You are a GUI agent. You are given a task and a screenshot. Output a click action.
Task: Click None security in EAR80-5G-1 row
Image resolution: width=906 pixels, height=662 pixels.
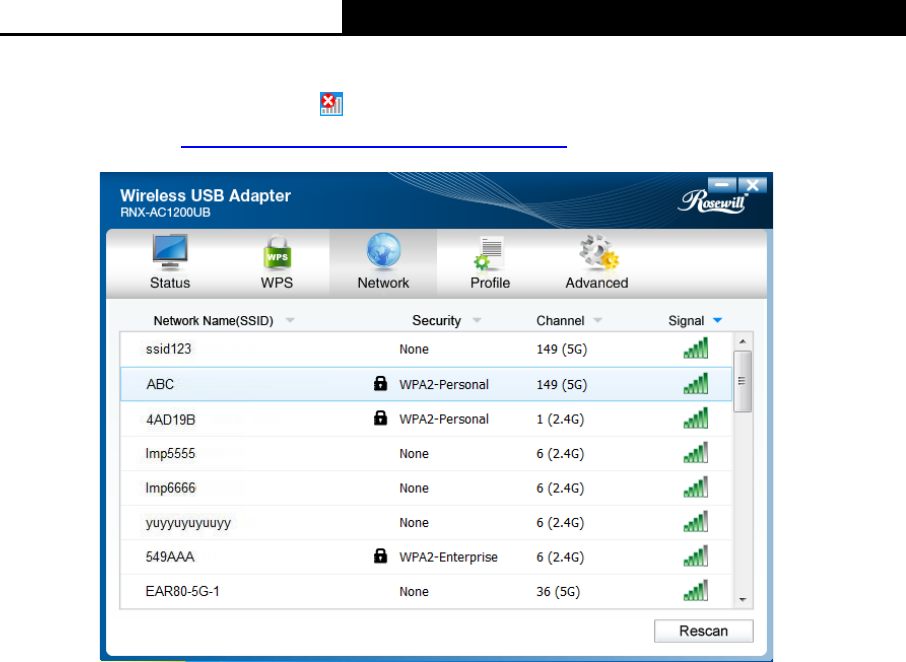point(414,592)
